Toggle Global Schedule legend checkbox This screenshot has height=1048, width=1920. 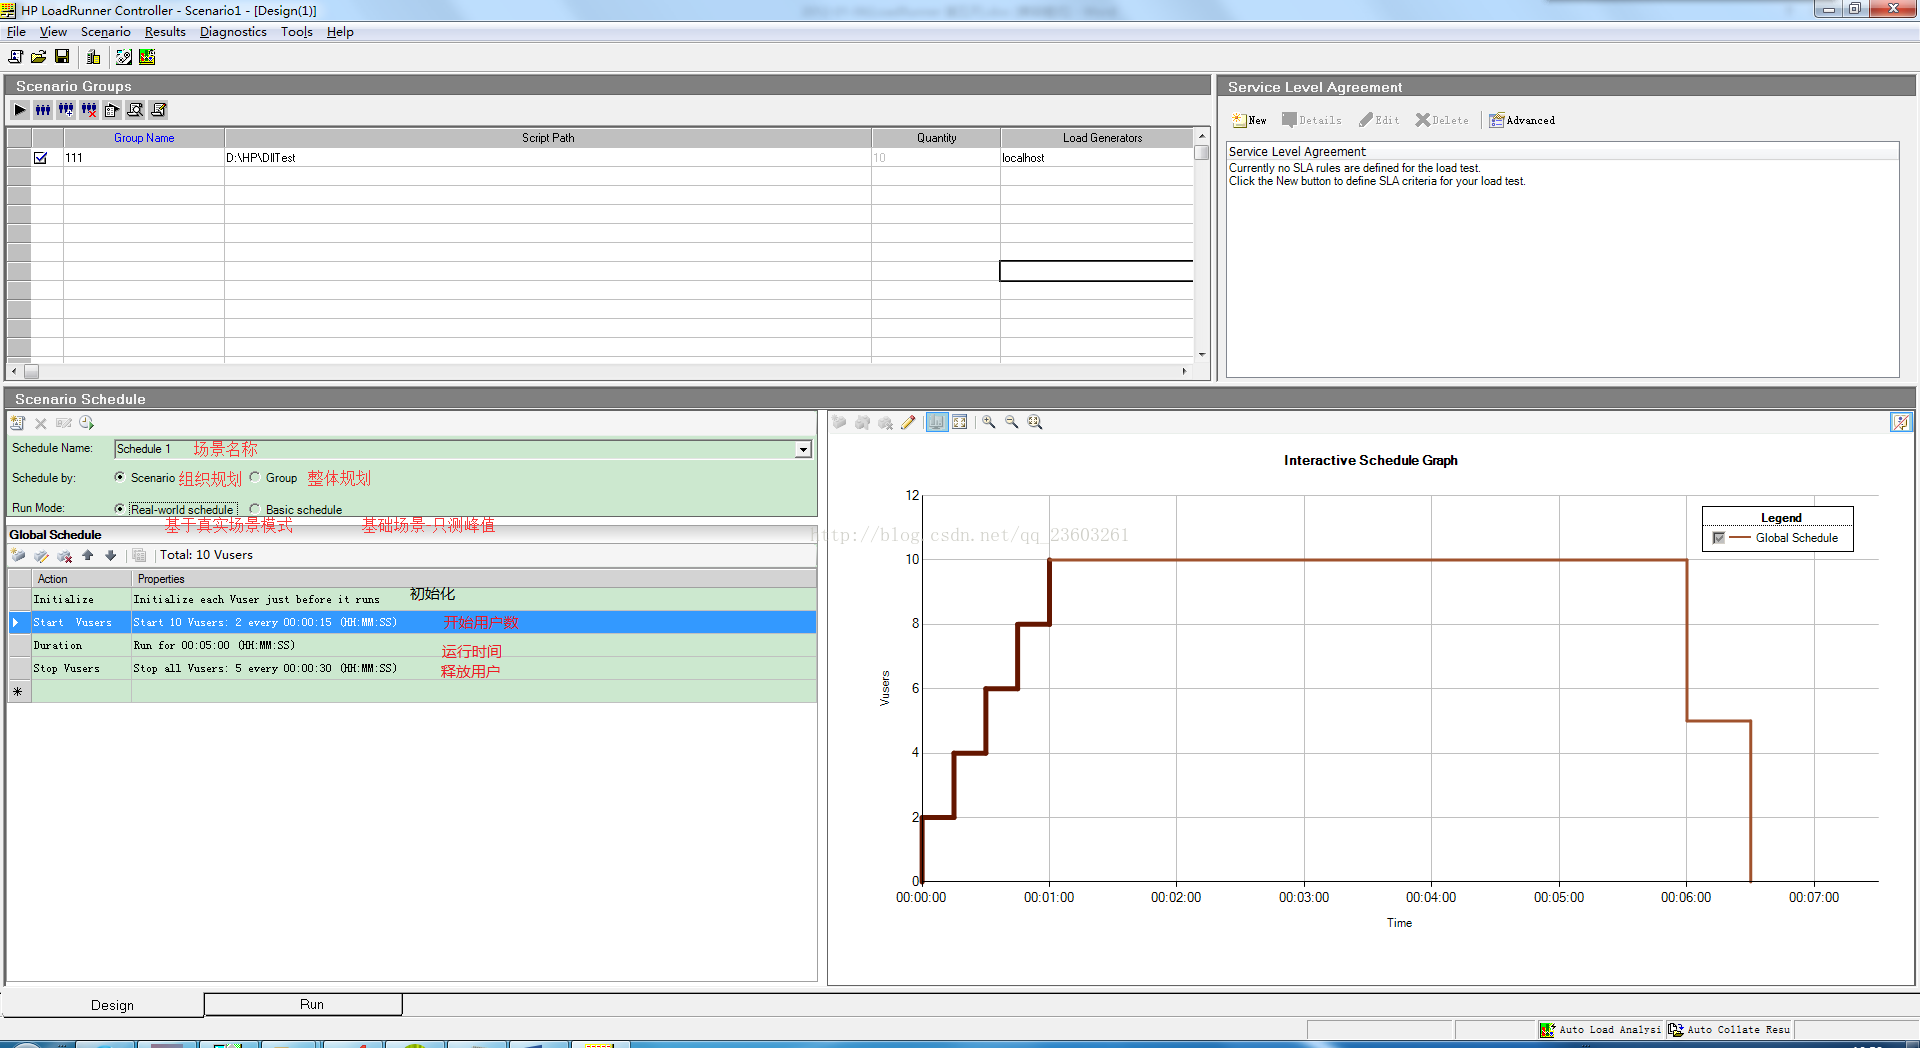(1719, 538)
